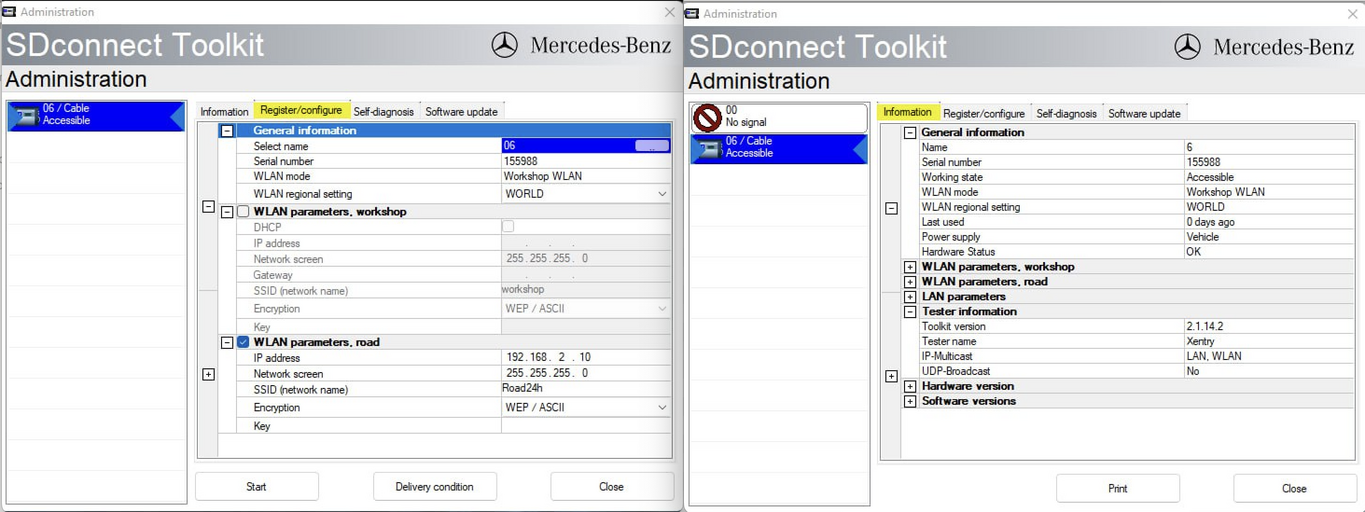Image resolution: width=1365 pixels, height=512 pixels.
Task: Open Software update tab in window with Start button
Action: [461, 111]
